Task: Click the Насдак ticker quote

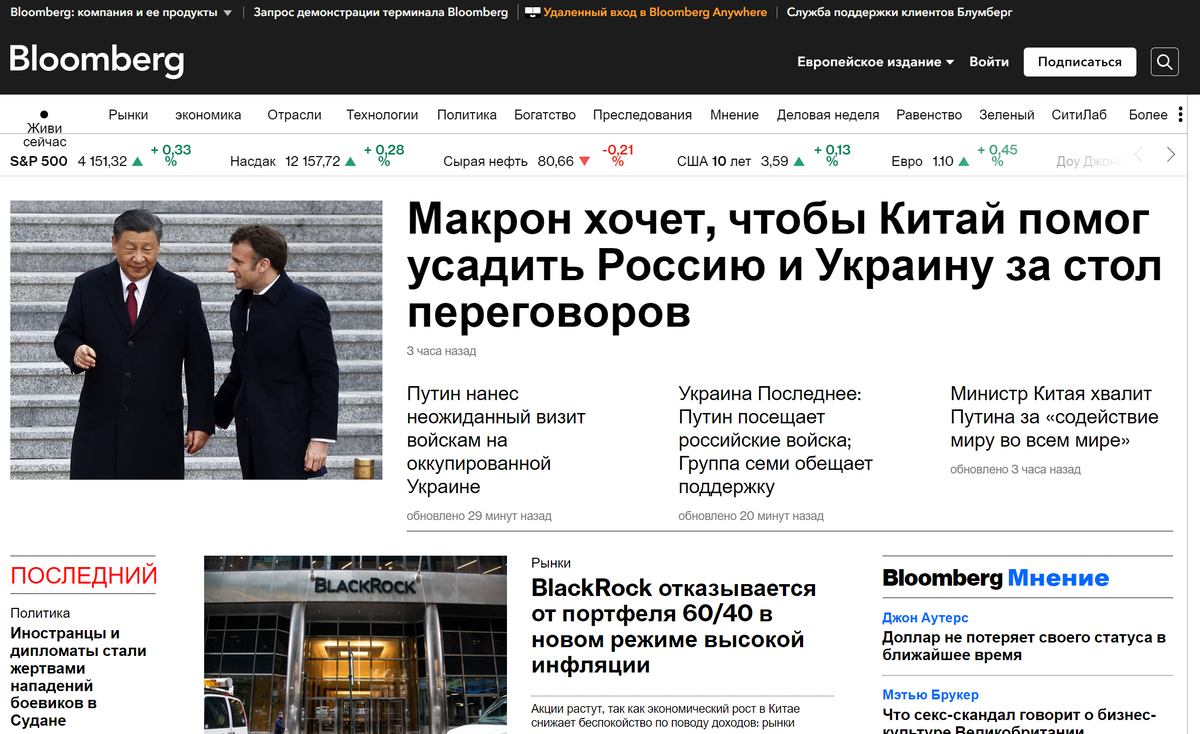Action: (317, 158)
